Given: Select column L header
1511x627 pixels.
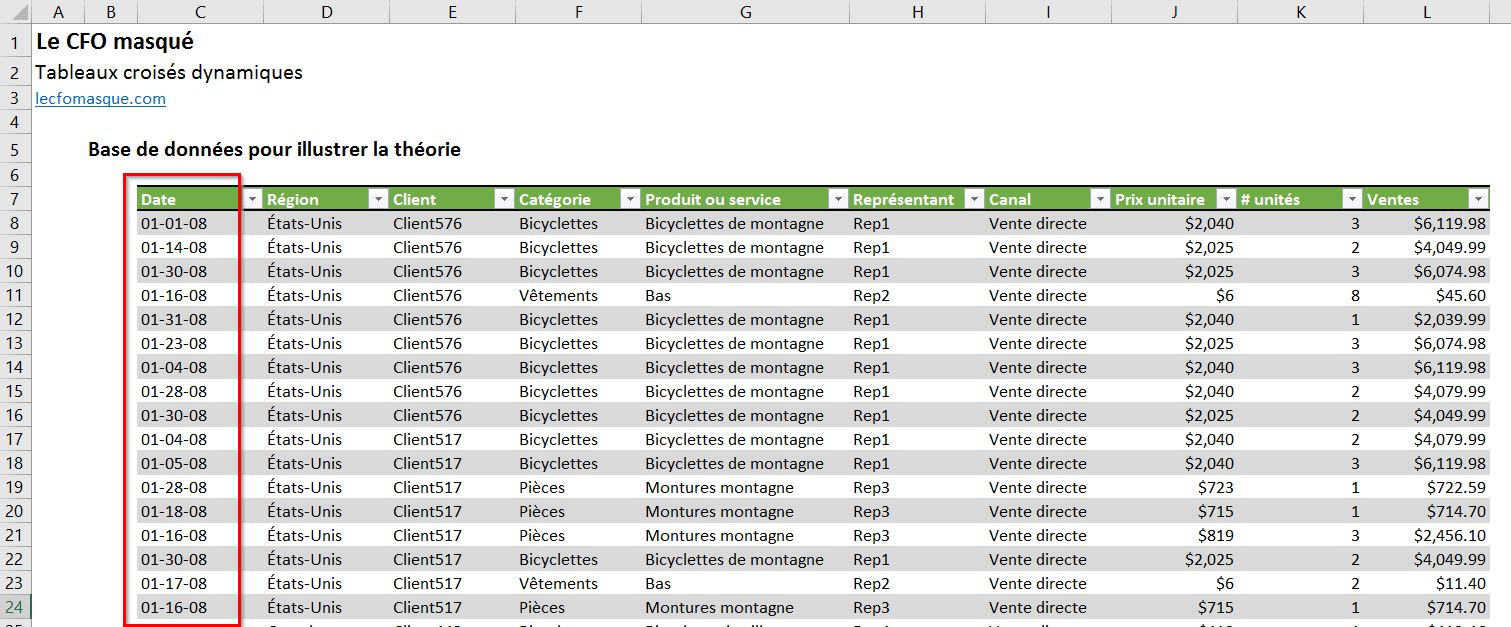Looking at the screenshot, I should coord(1427,12).
